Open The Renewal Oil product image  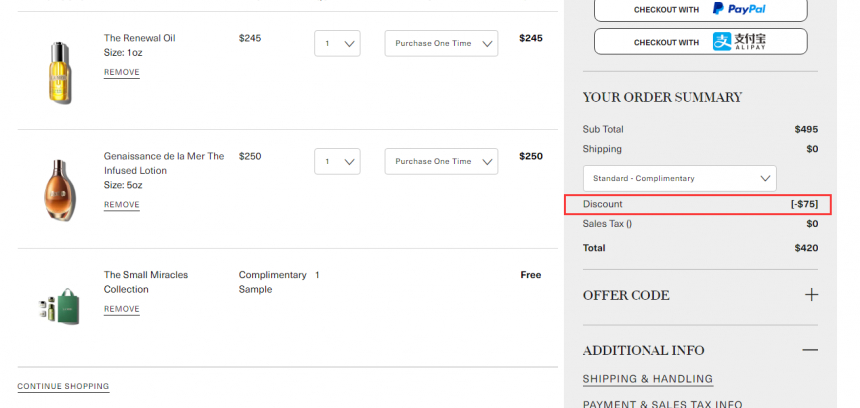coord(59,72)
